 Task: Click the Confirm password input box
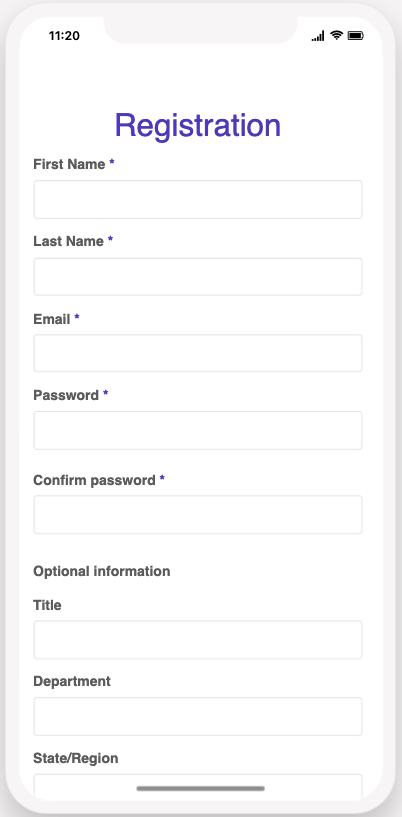coord(198,515)
